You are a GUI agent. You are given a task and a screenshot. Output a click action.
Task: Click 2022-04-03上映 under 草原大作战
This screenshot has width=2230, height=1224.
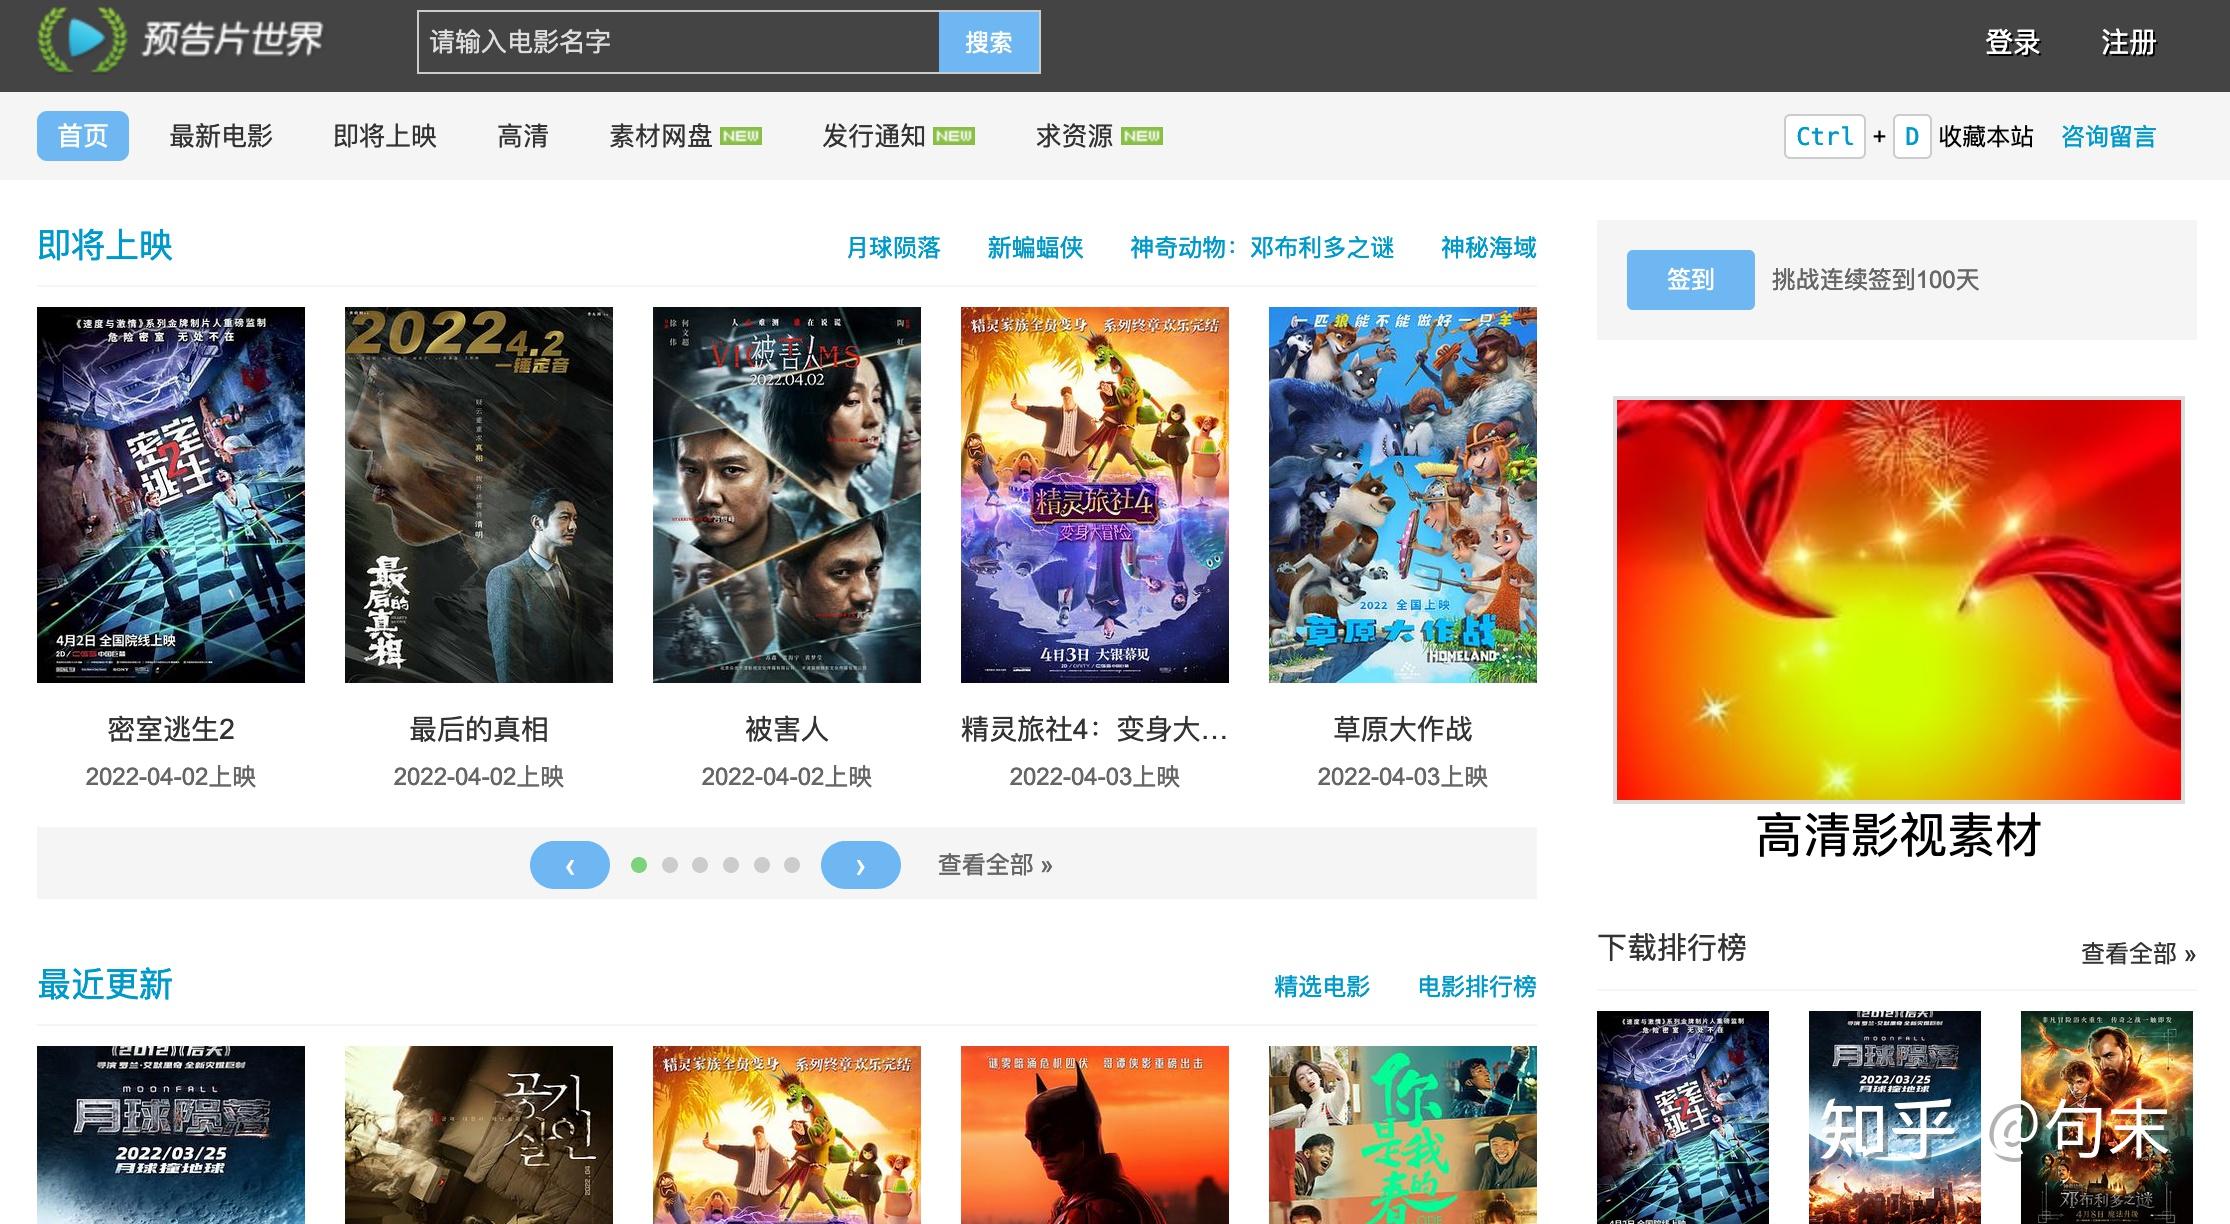coord(1403,777)
